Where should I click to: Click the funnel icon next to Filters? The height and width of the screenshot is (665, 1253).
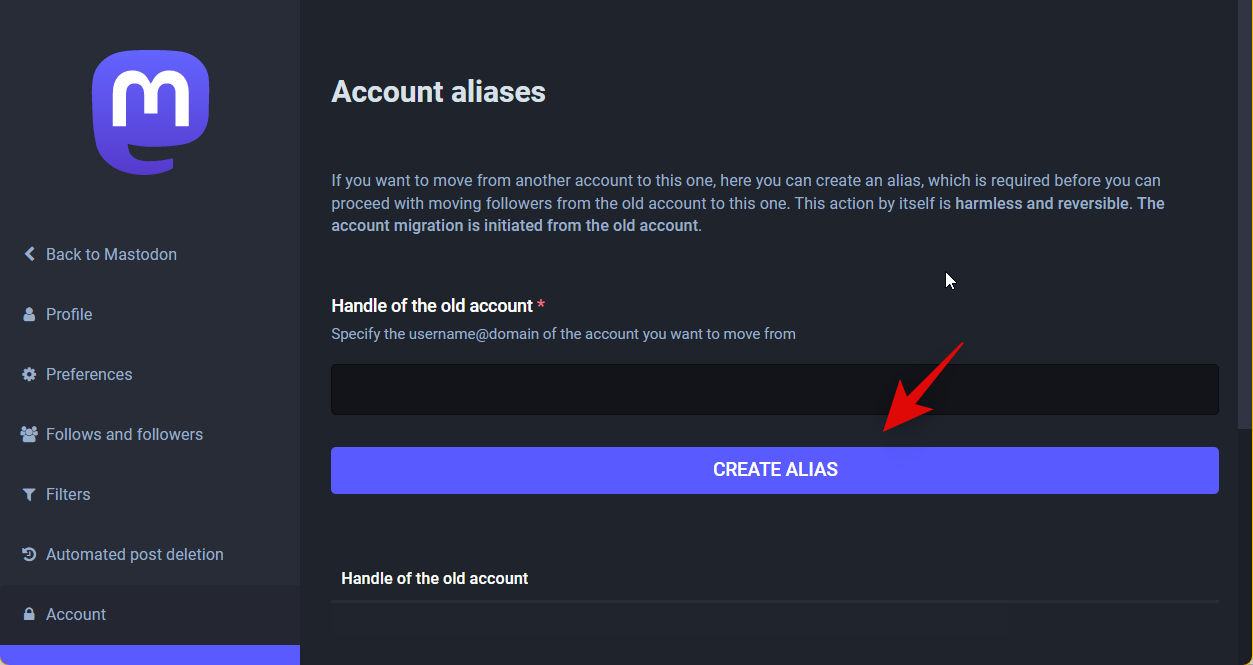[x=29, y=494]
